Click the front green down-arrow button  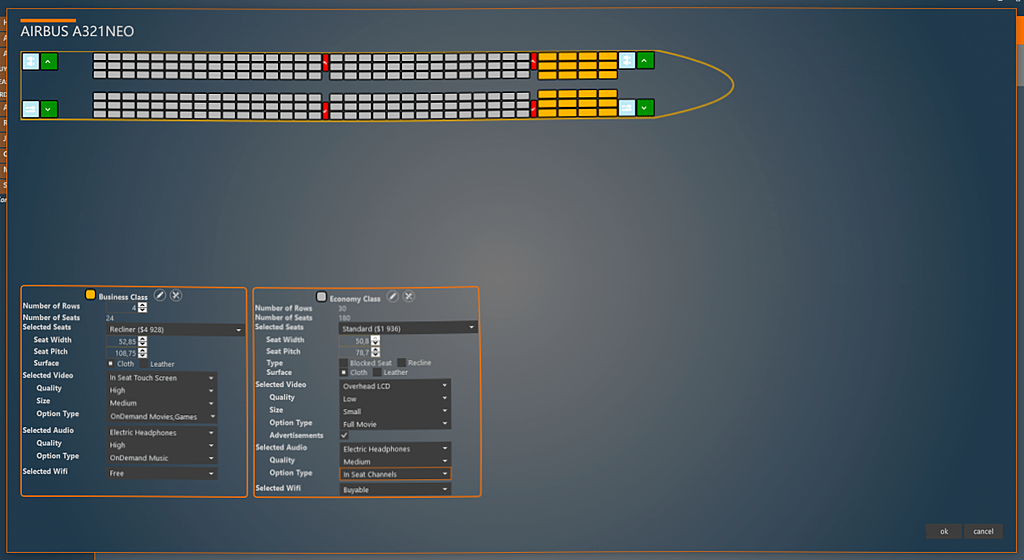645,108
